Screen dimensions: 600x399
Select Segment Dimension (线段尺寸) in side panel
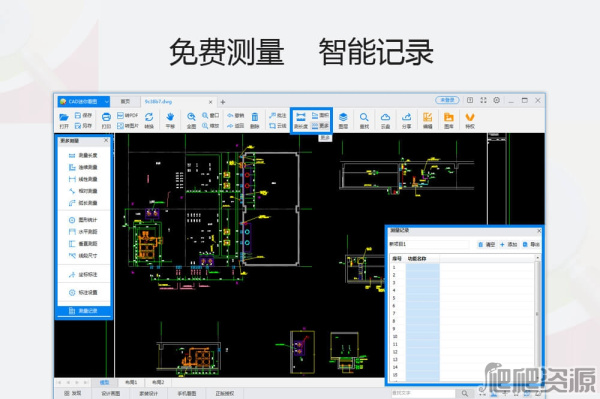pyautogui.click(x=83, y=255)
